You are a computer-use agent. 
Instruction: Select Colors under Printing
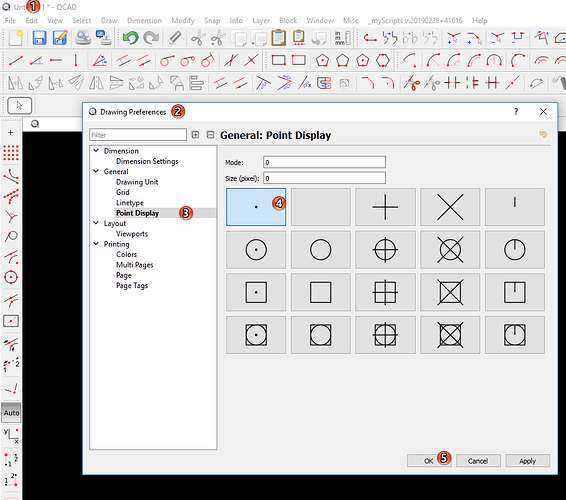point(126,254)
